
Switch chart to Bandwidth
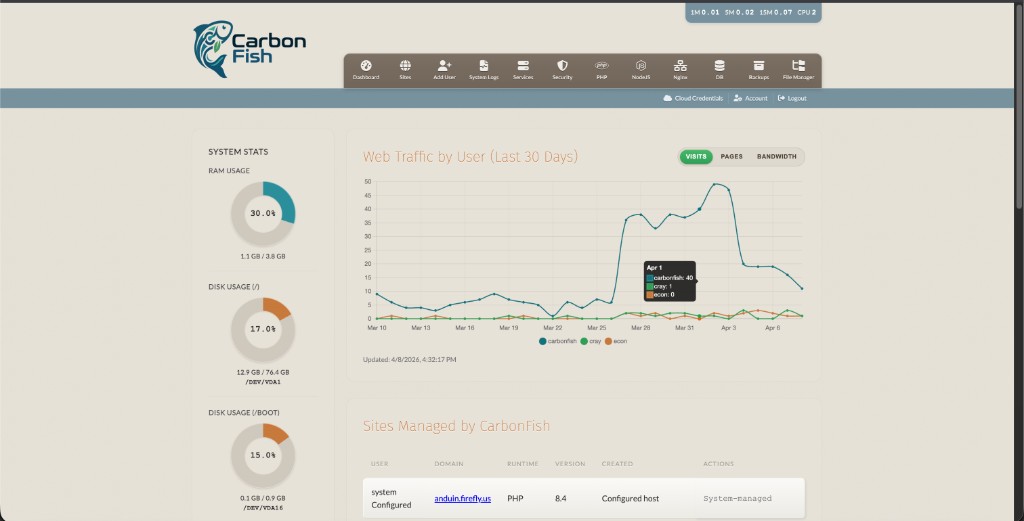776,157
